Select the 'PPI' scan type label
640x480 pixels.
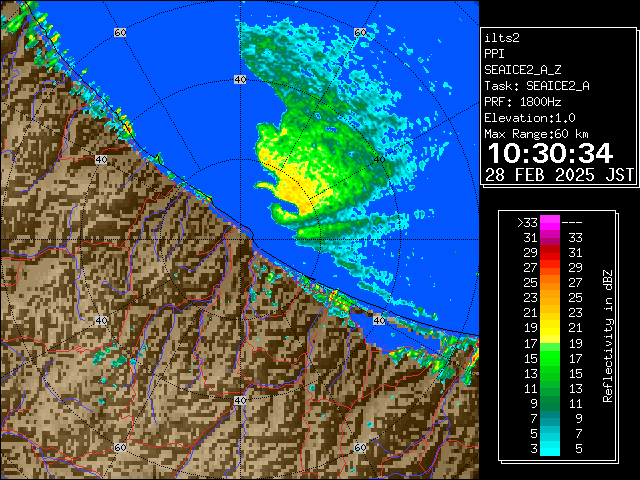(494, 54)
